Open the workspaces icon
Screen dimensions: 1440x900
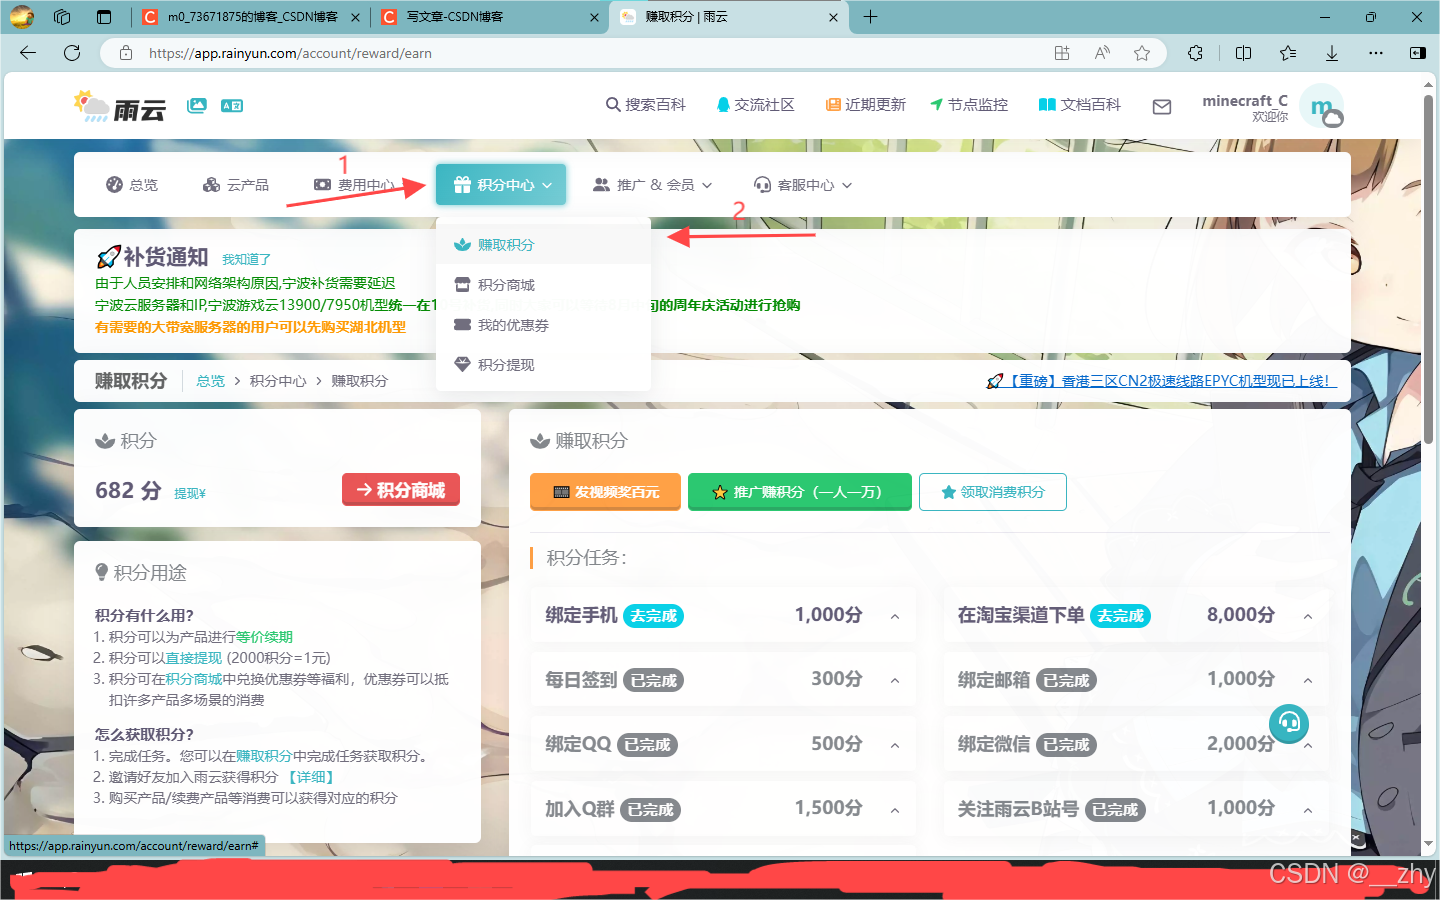pyautogui.click(x=62, y=16)
